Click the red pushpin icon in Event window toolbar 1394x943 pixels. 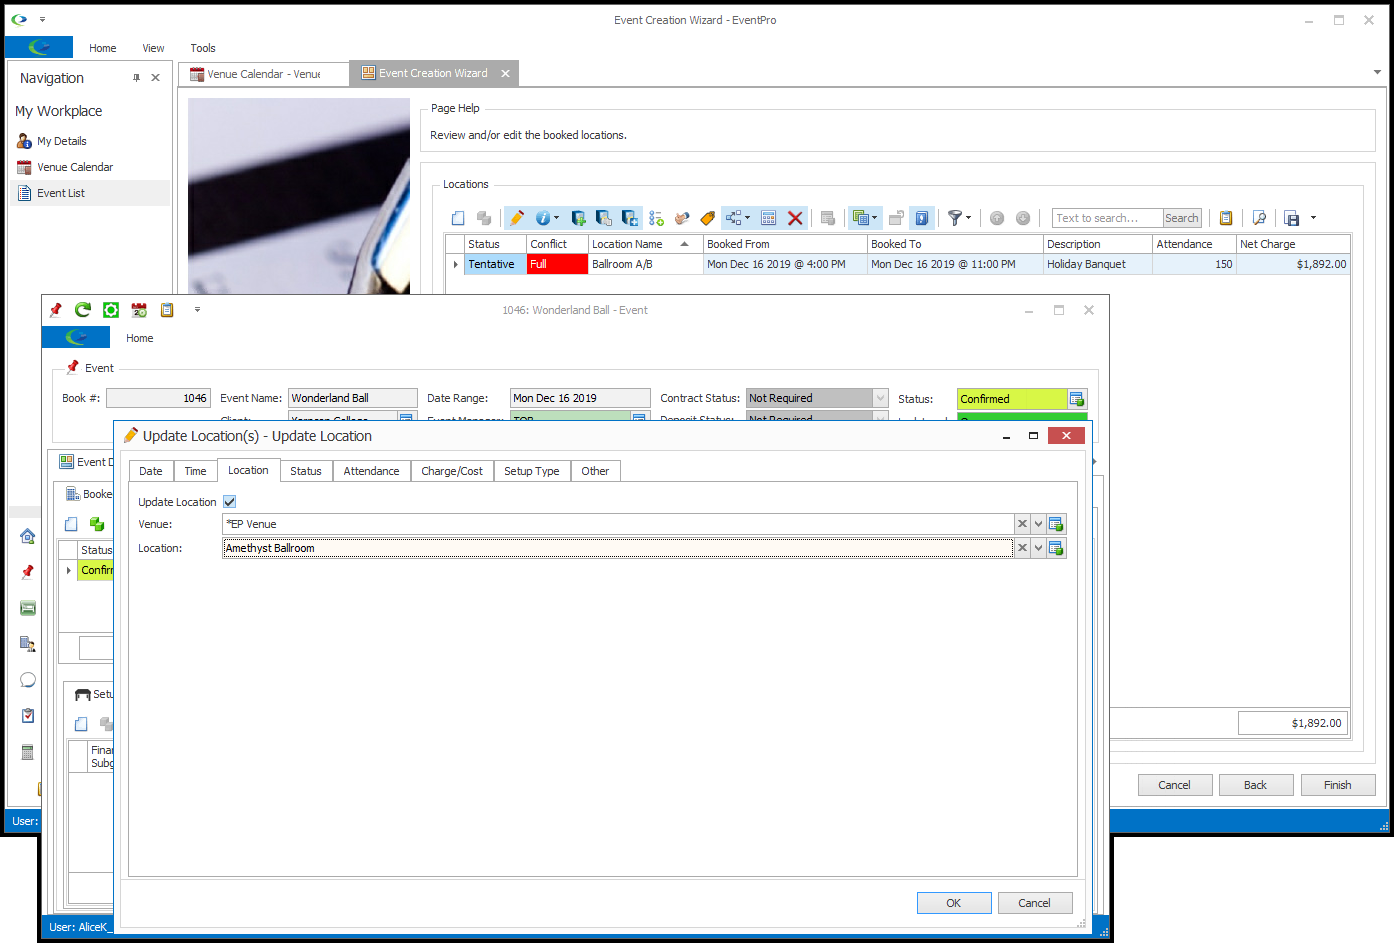[55, 310]
